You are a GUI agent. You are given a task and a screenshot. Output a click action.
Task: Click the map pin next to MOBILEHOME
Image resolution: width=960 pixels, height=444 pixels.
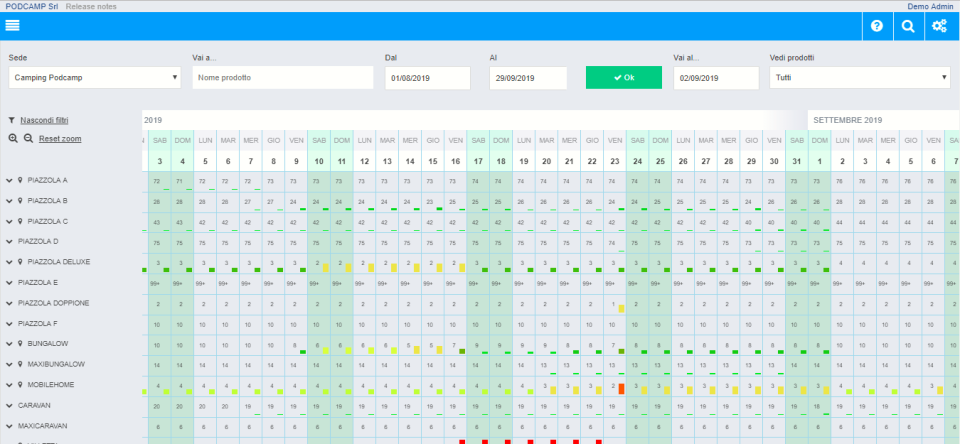pyautogui.click(x=20, y=384)
